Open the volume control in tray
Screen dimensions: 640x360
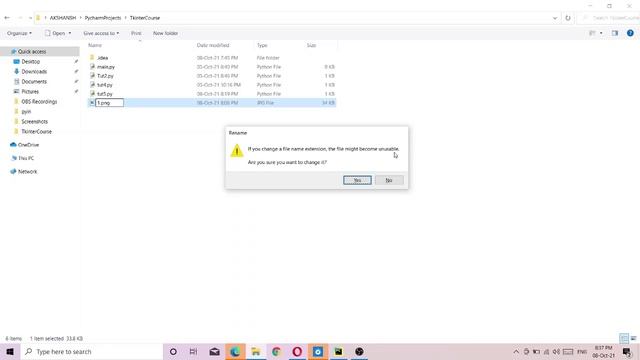coord(556,351)
